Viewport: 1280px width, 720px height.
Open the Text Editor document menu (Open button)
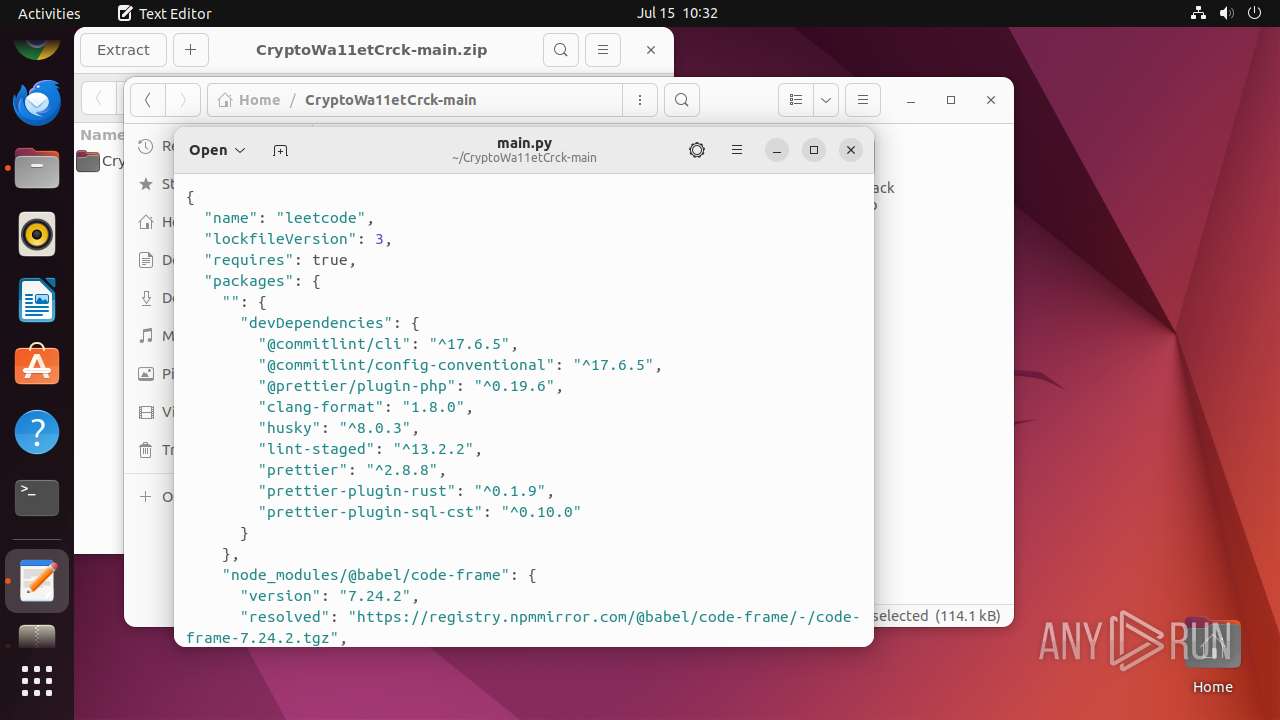217,150
